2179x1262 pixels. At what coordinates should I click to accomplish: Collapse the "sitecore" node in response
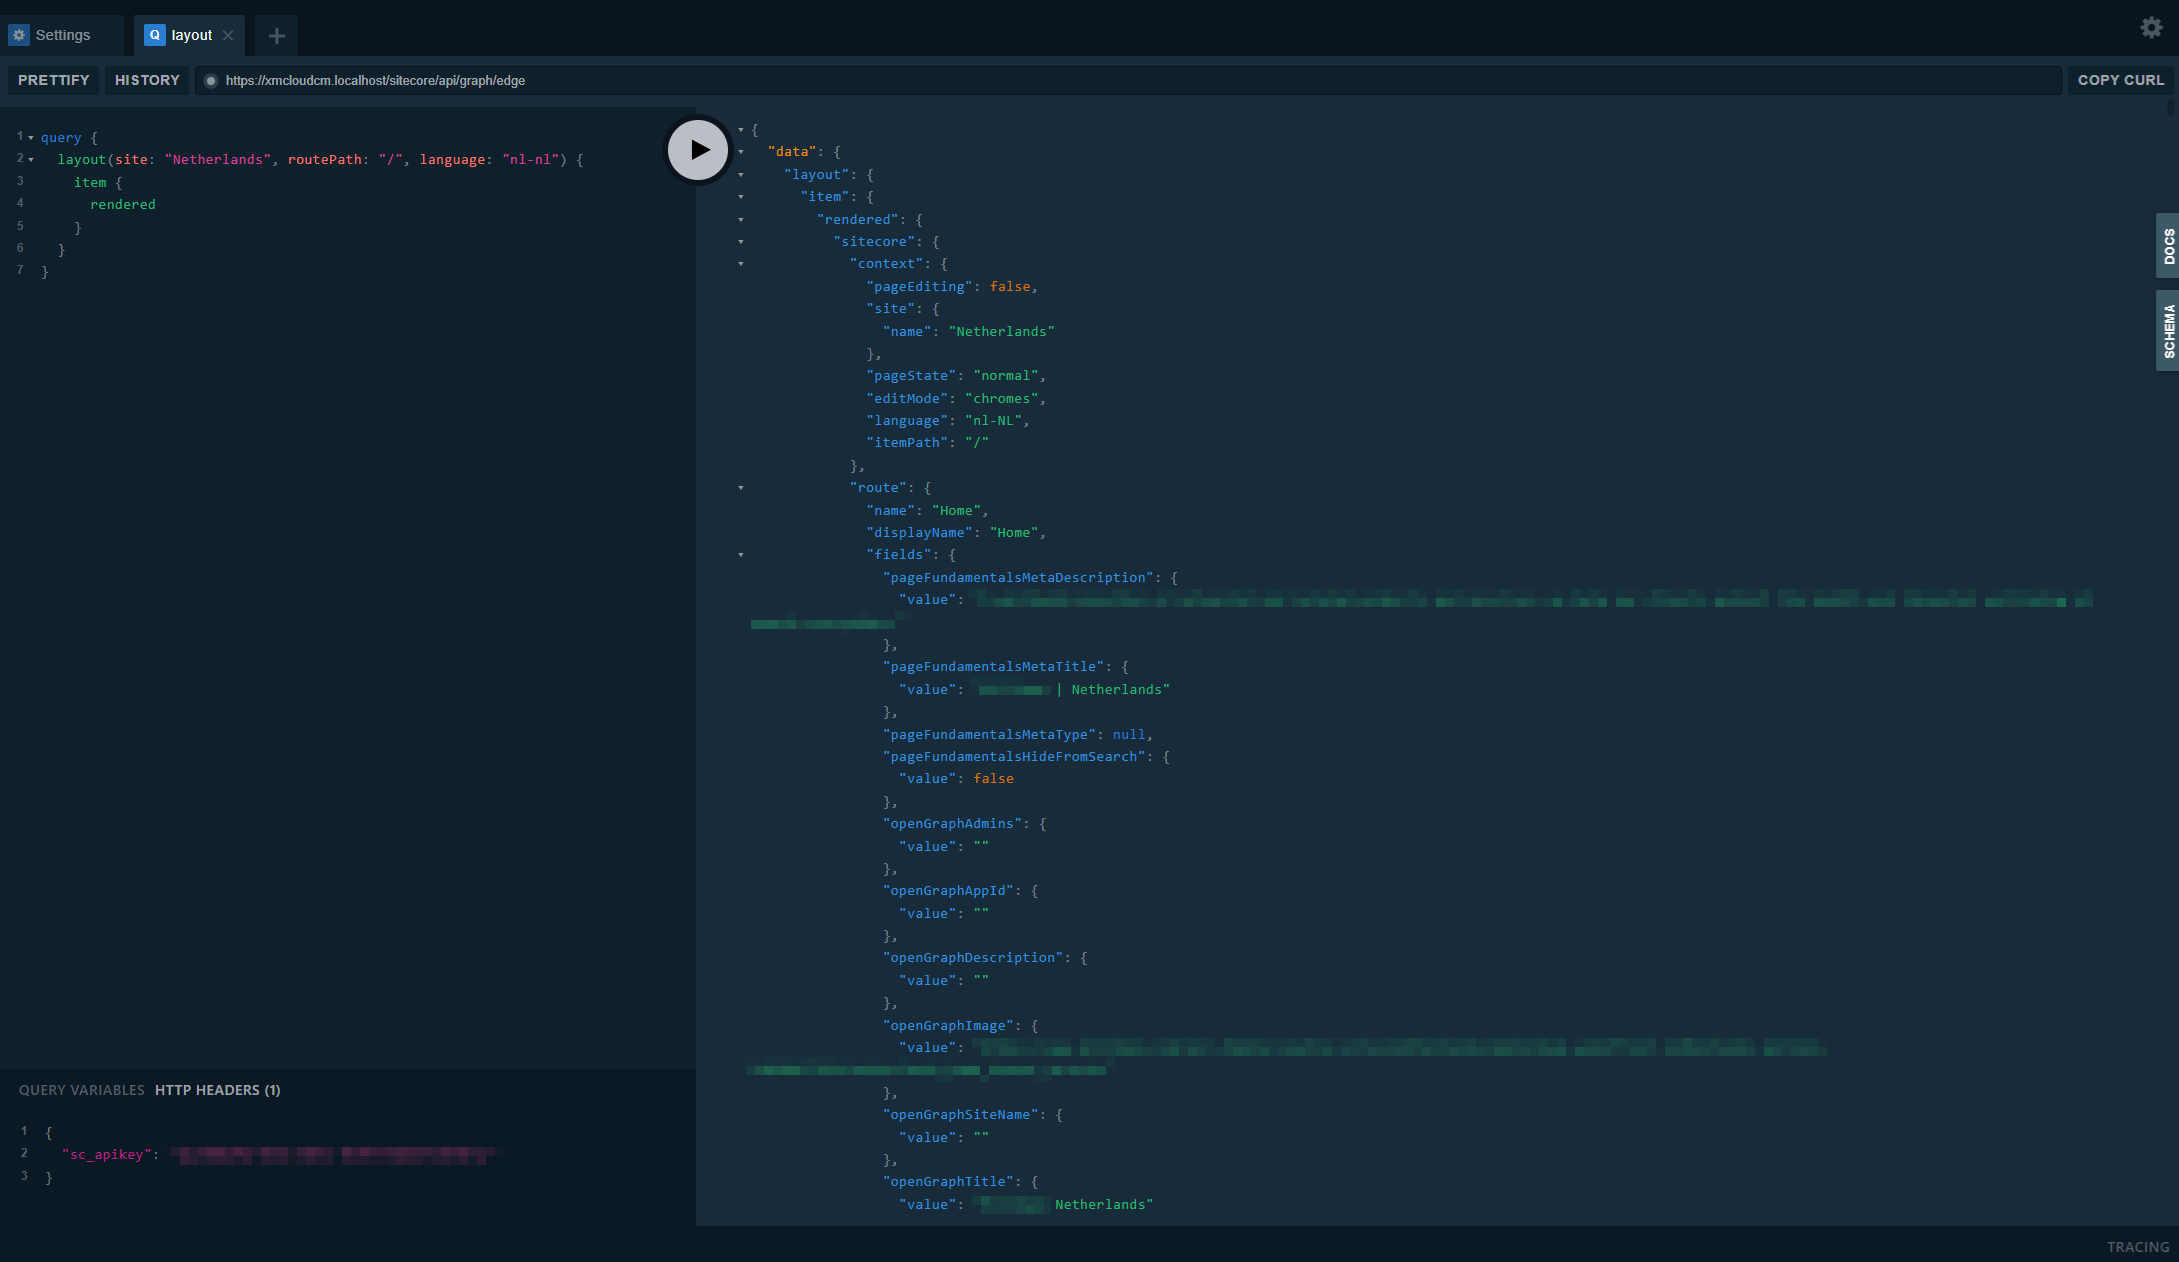coord(741,242)
